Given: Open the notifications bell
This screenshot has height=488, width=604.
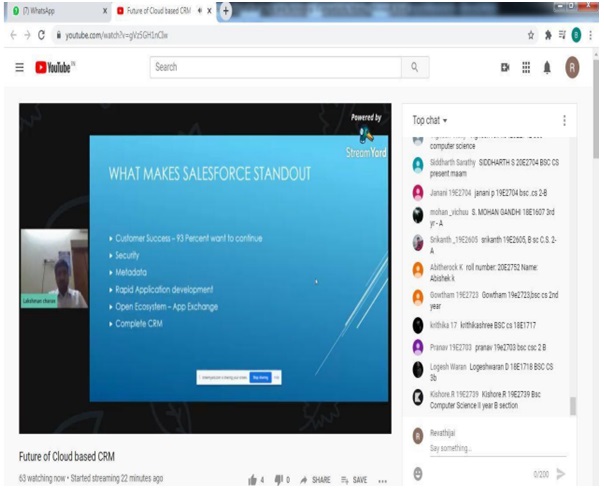Looking at the screenshot, I should point(547,67).
